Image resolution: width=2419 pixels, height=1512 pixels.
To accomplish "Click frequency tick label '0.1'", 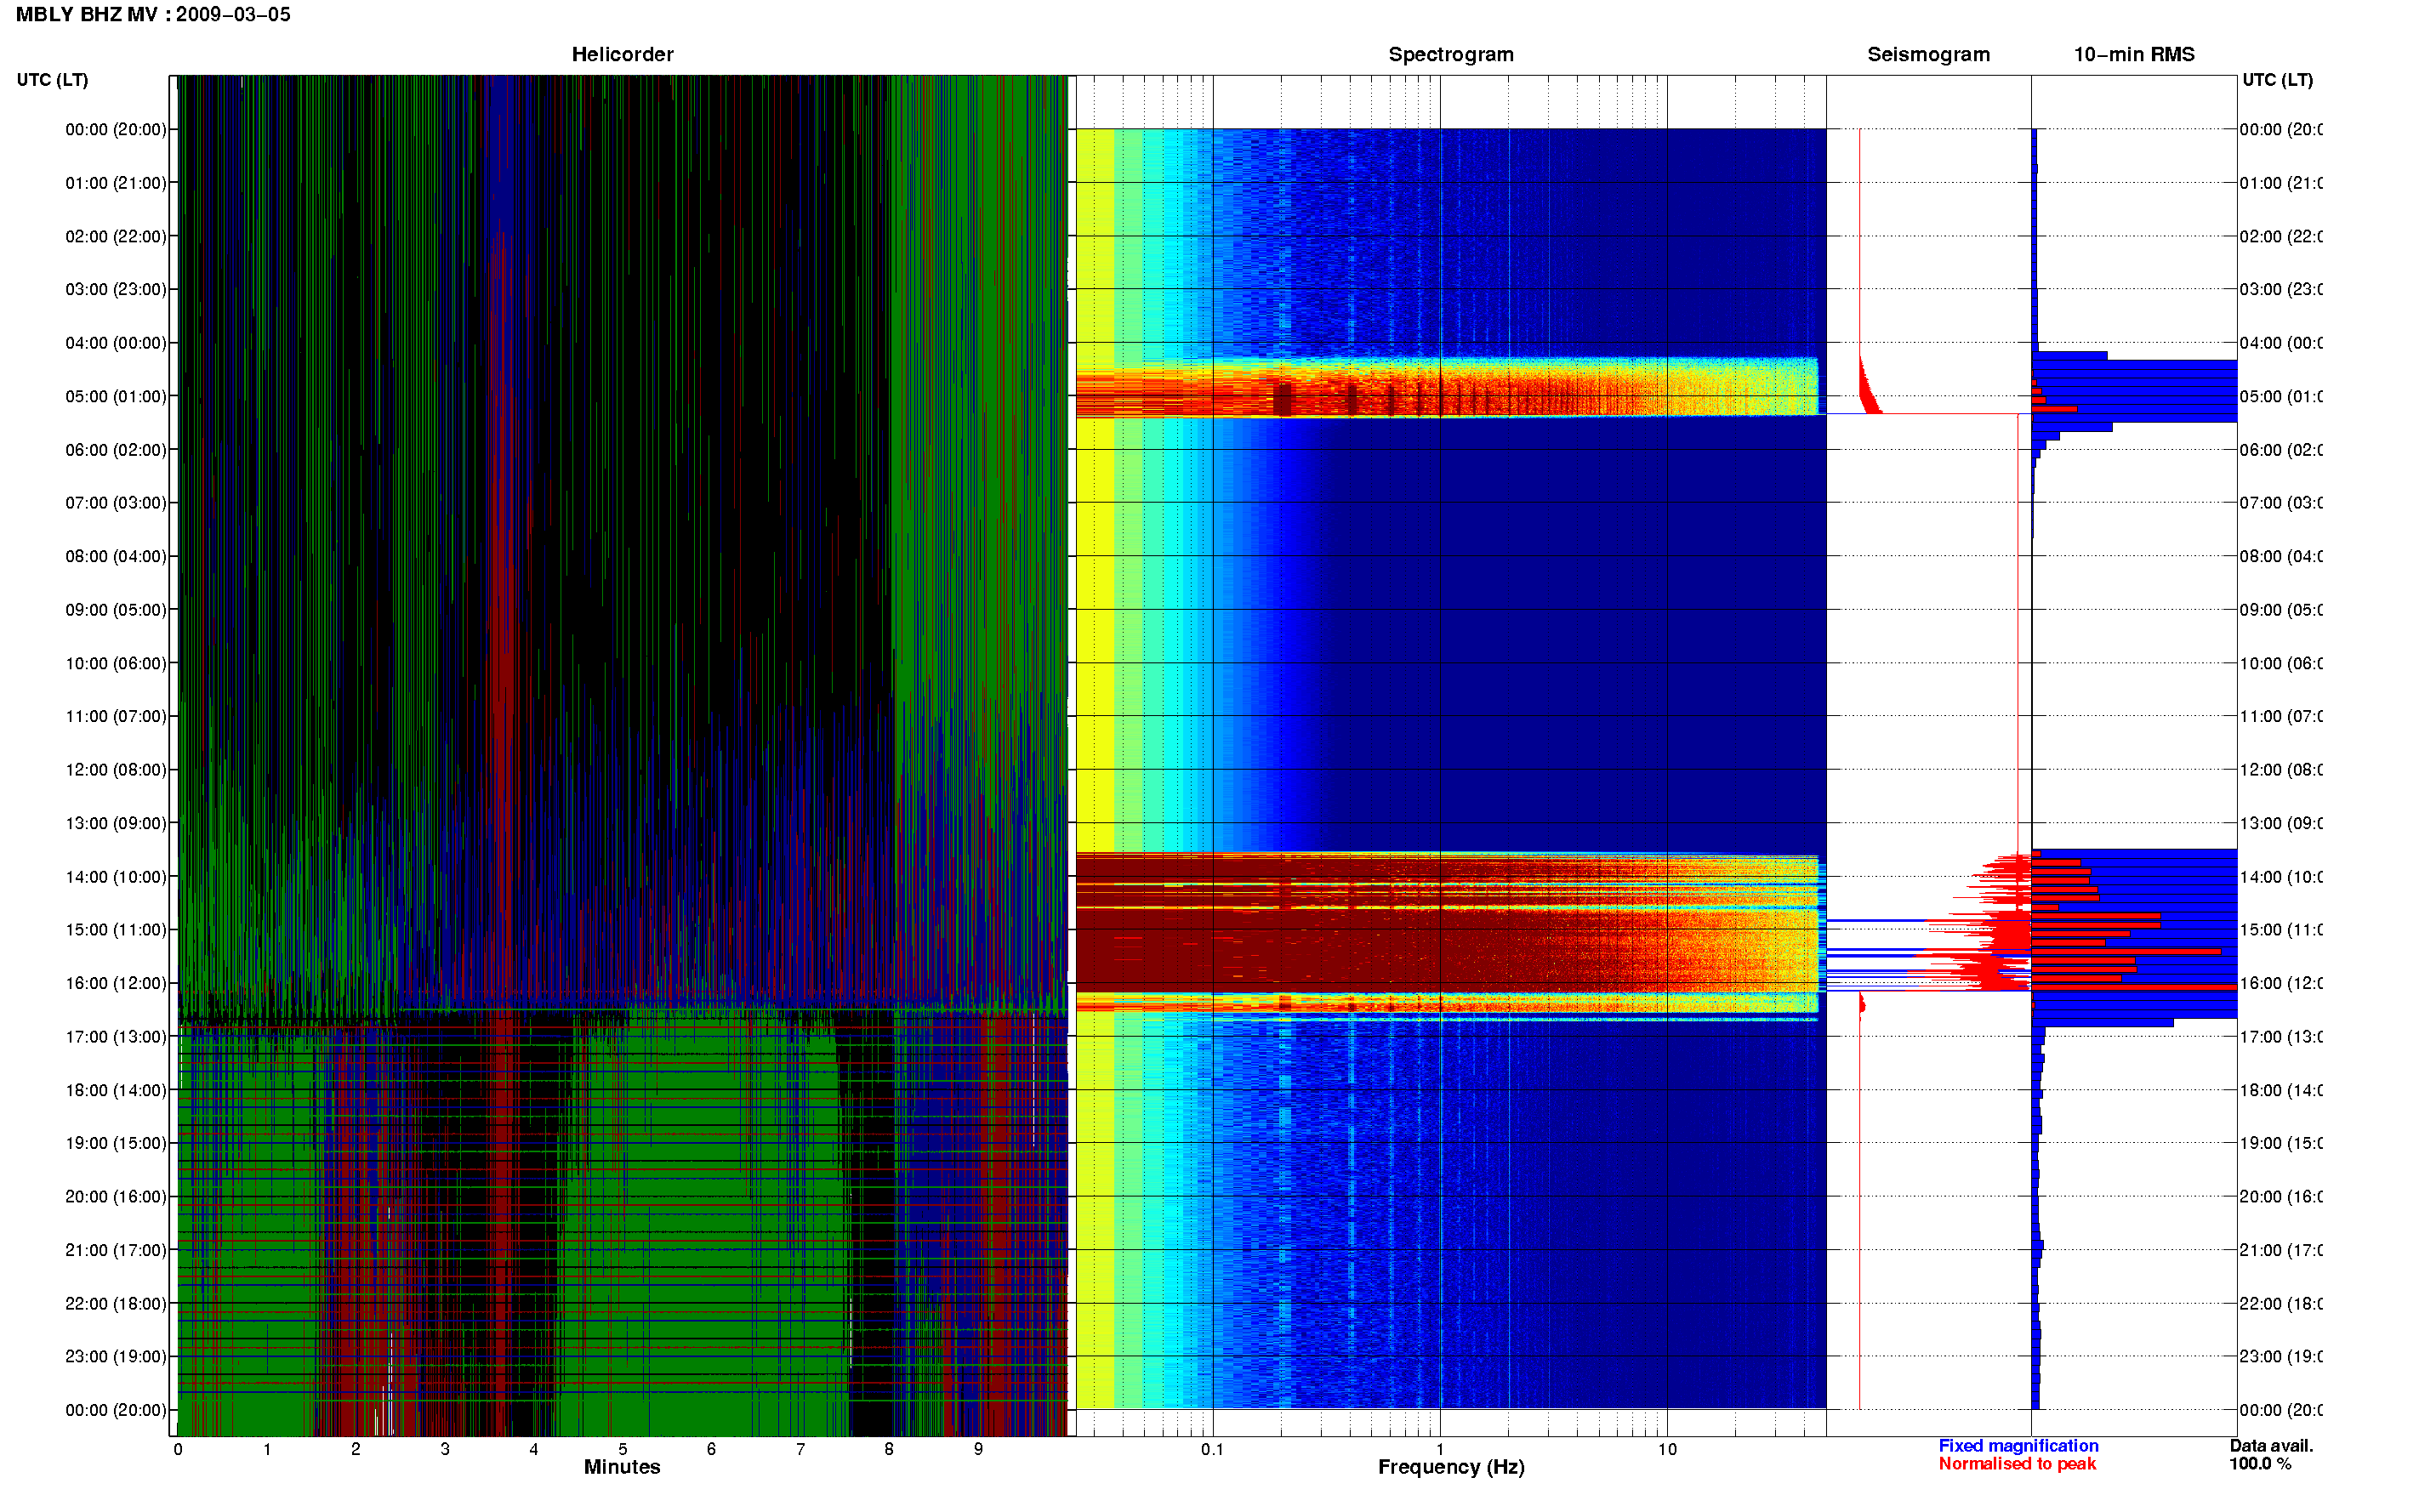I will click(1212, 1449).
